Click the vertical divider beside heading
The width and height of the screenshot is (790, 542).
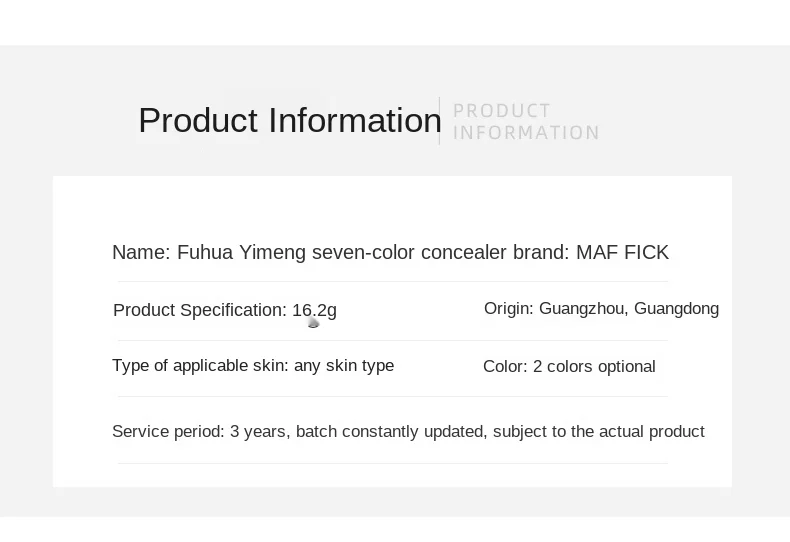pyautogui.click(x=439, y=121)
